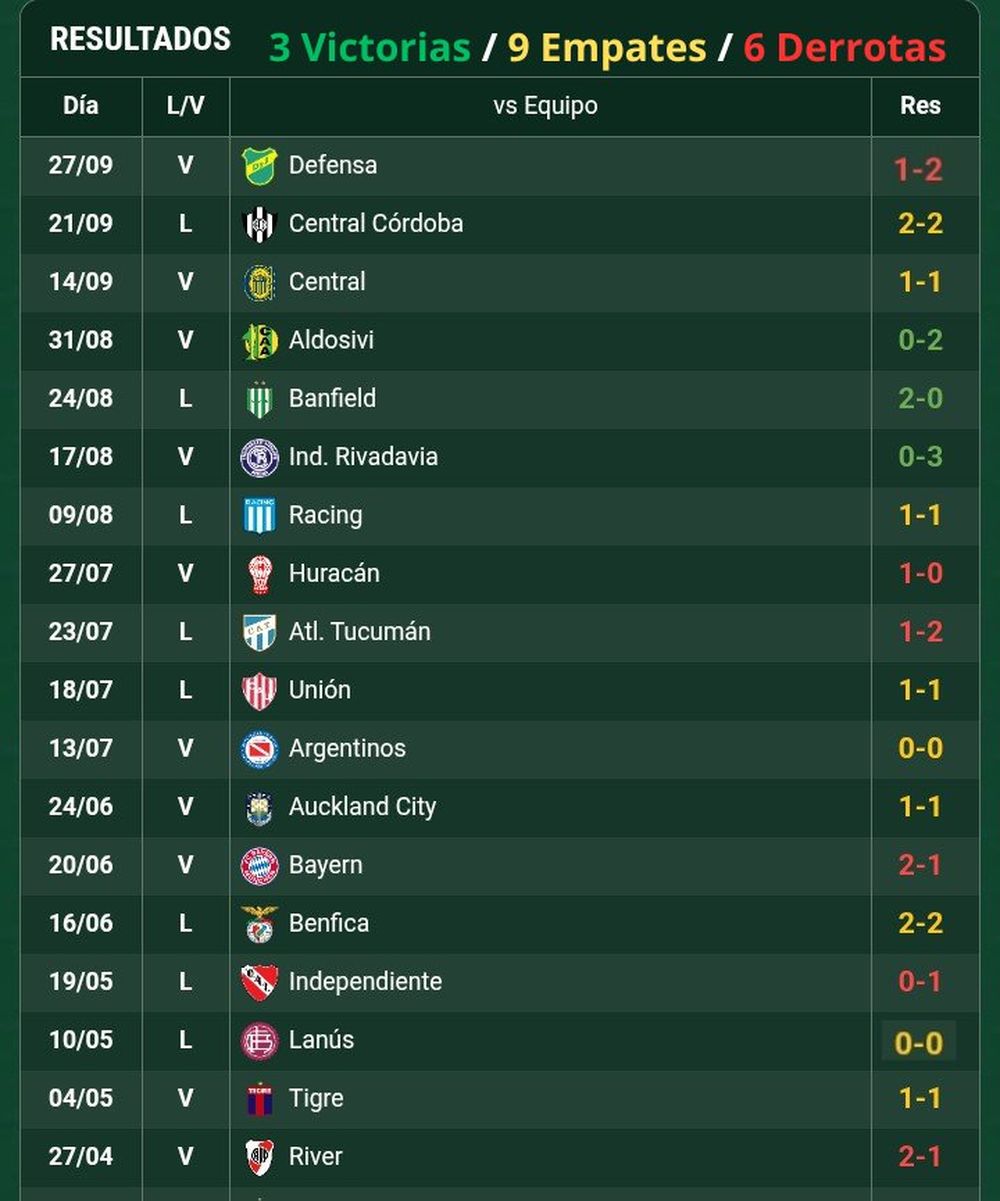Click the River Plate crest icon
This screenshot has width=1000, height=1201.
coord(259,1157)
